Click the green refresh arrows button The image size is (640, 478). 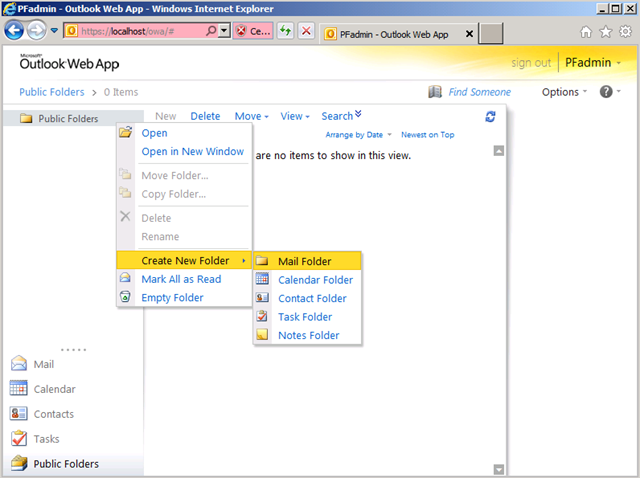point(286,31)
